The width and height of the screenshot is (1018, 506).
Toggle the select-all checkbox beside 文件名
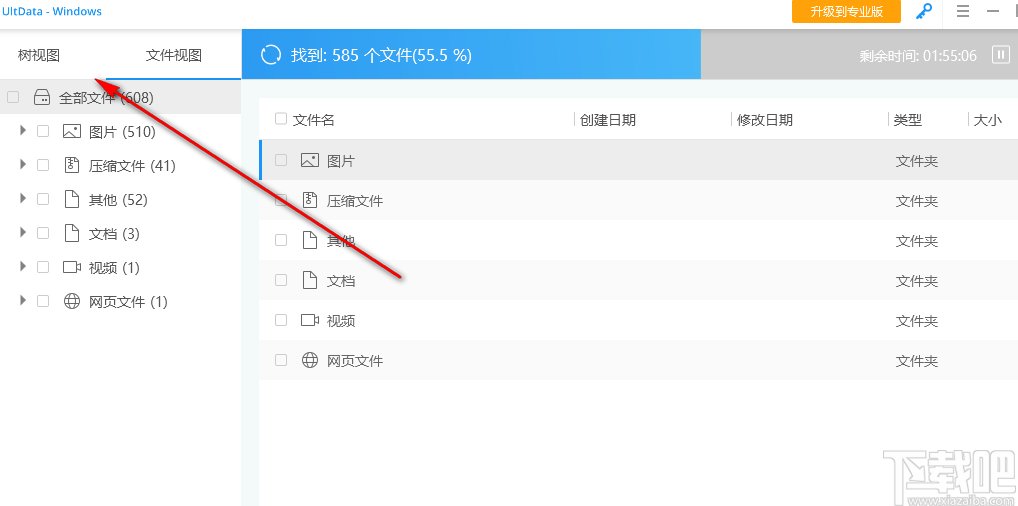click(x=280, y=118)
